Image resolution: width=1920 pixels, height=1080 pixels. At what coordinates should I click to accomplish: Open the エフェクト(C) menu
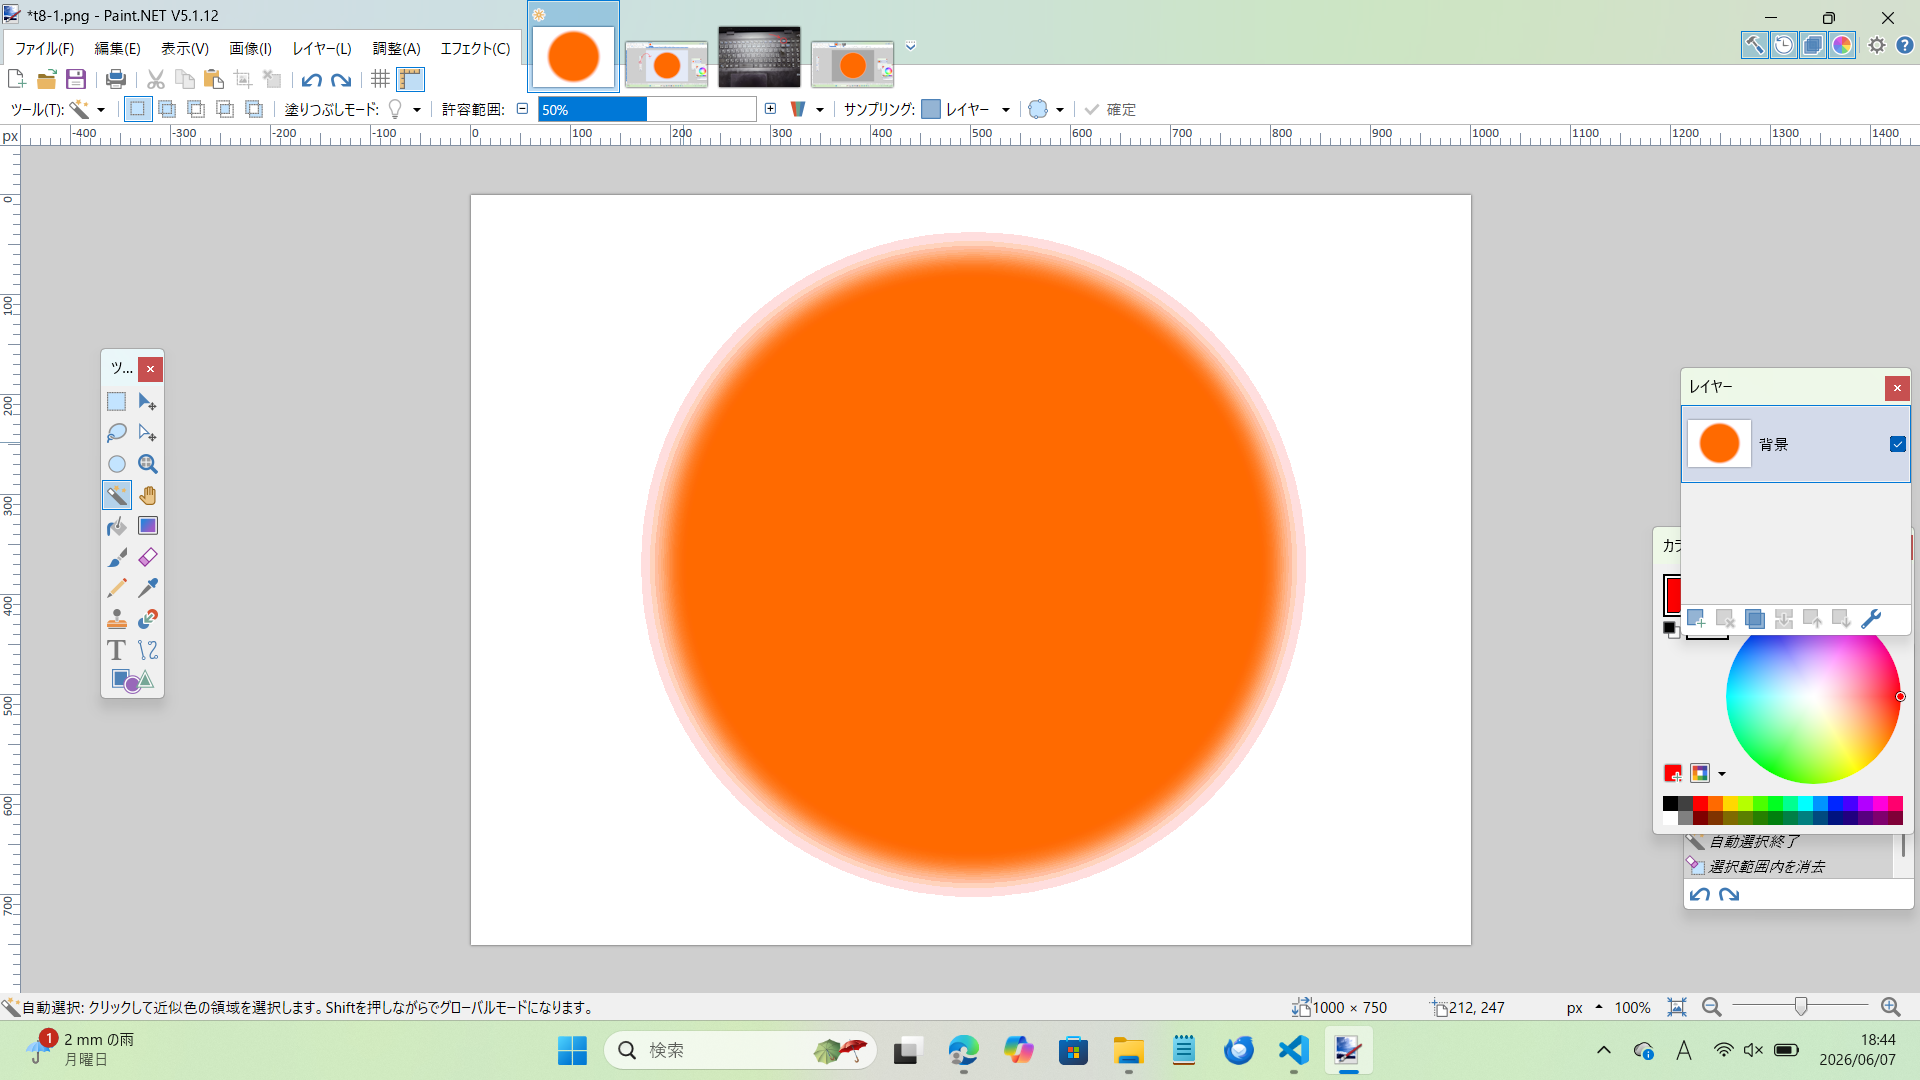[x=475, y=48]
